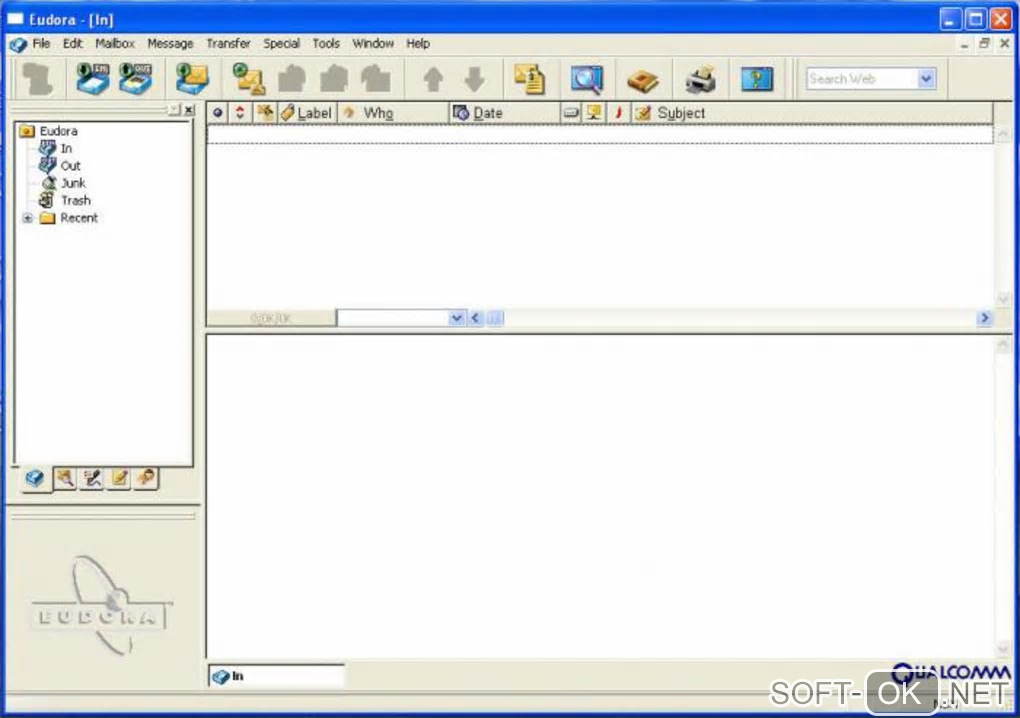This screenshot has height=718, width=1020.
Task: Sort by the Server status column header
Action: [594, 113]
